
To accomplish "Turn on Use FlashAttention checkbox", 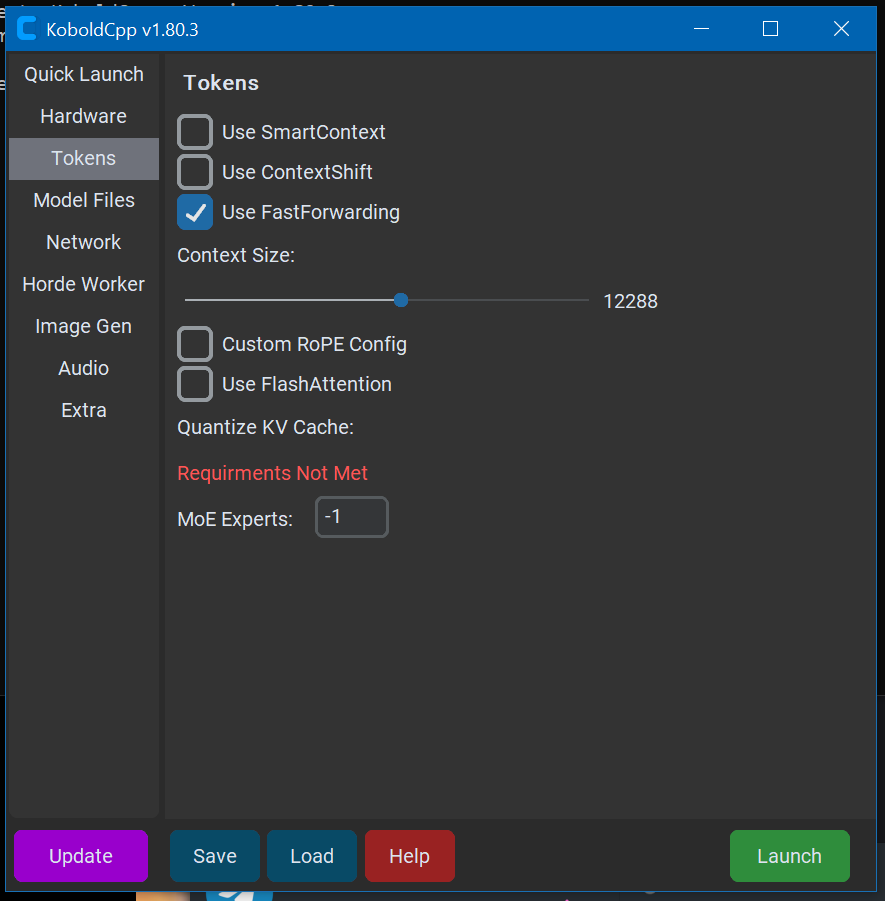I will pos(195,384).
